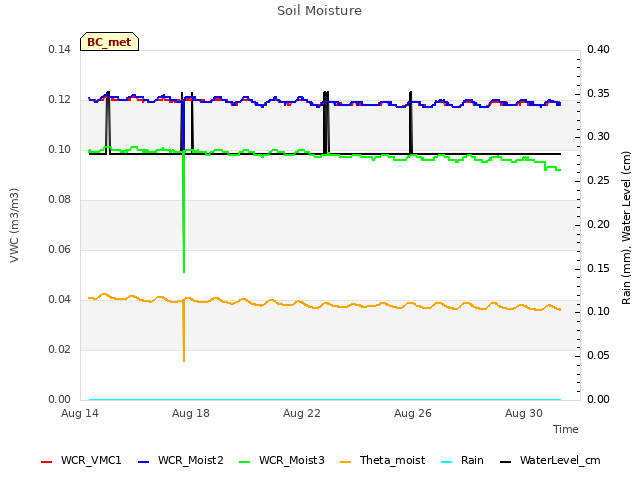Viewport: 640px width, 480px height.
Task: Click the green WCR_Moist3 legend swatch
Action: click(x=244, y=462)
